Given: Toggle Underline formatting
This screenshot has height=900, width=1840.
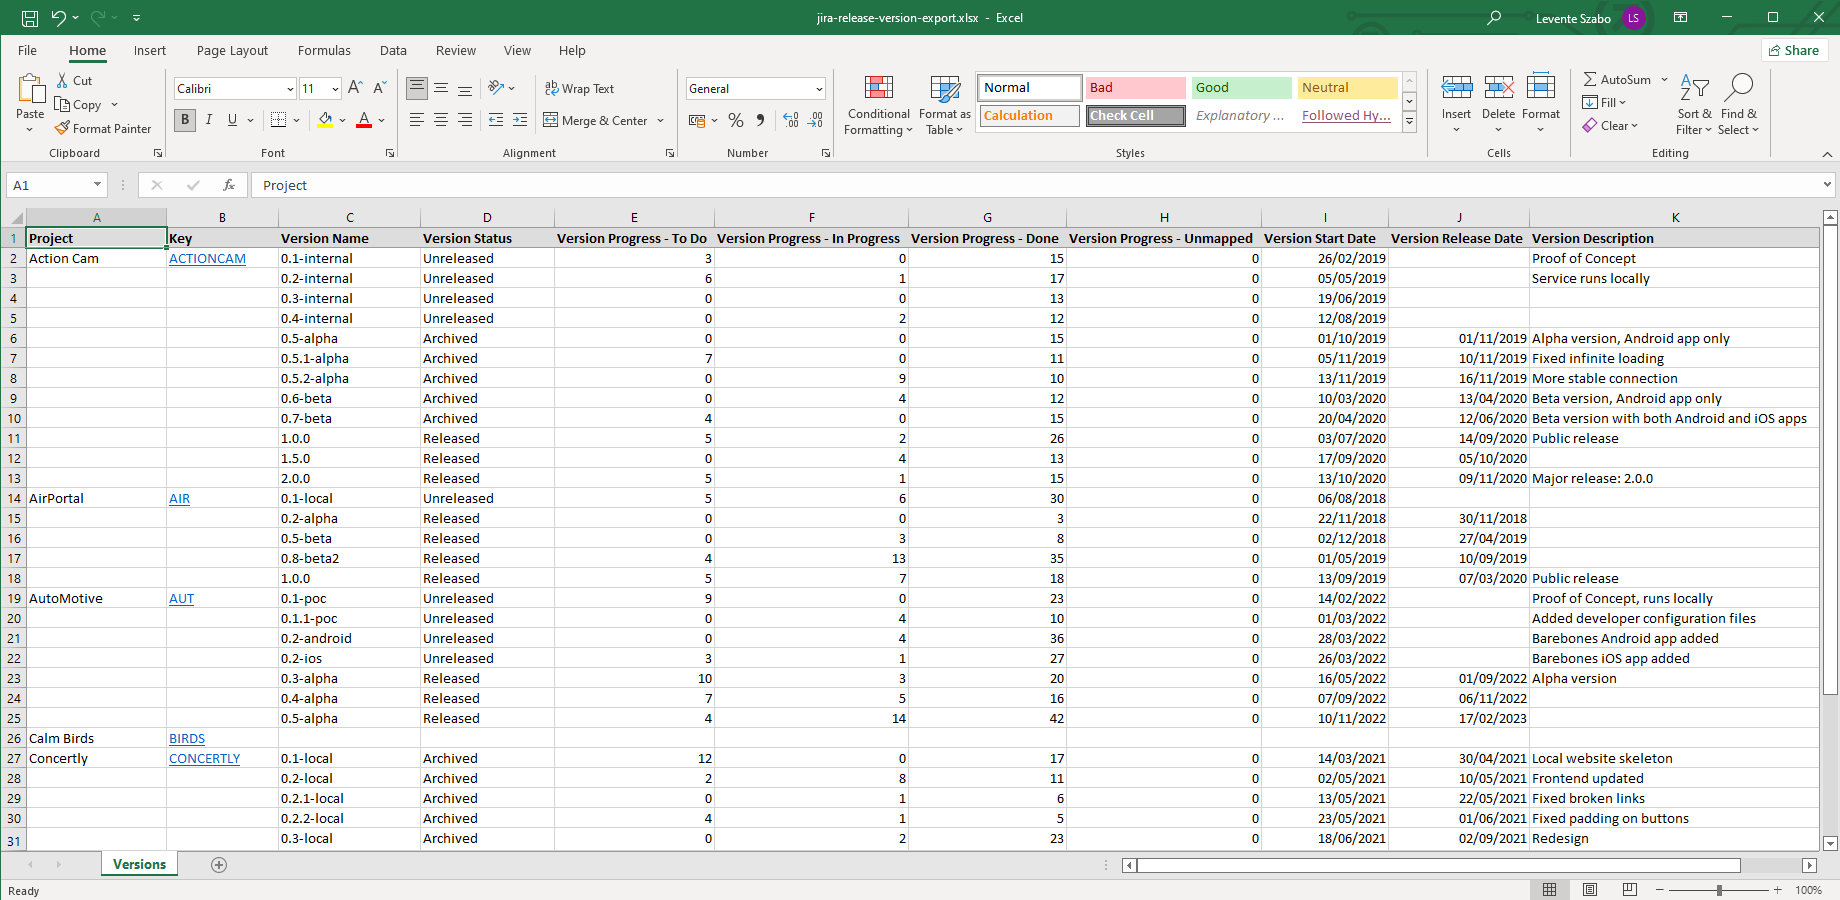Looking at the screenshot, I should click(x=232, y=120).
